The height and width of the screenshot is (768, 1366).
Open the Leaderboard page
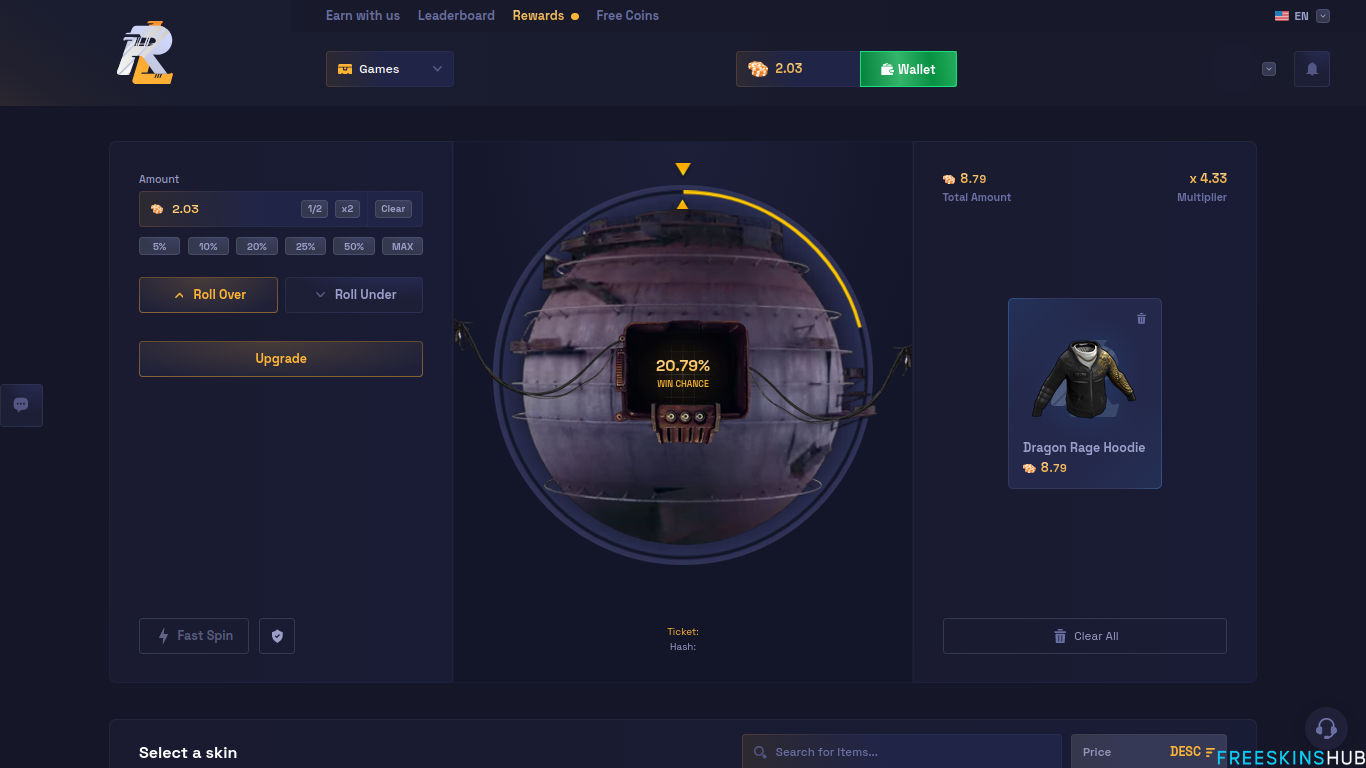tap(456, 16)
